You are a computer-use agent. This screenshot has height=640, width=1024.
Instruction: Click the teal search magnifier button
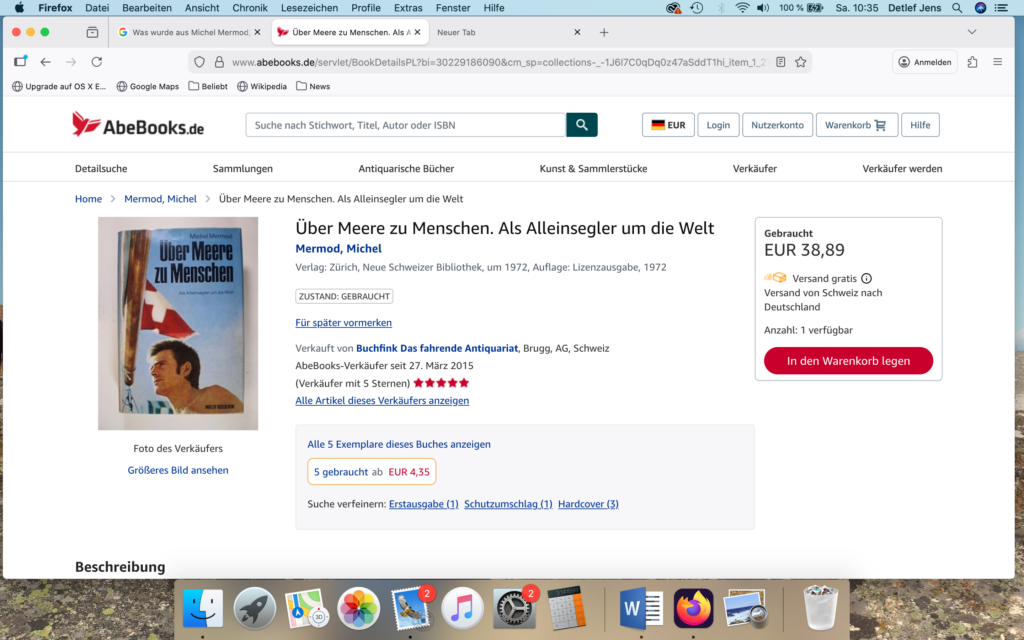point(581,125)
